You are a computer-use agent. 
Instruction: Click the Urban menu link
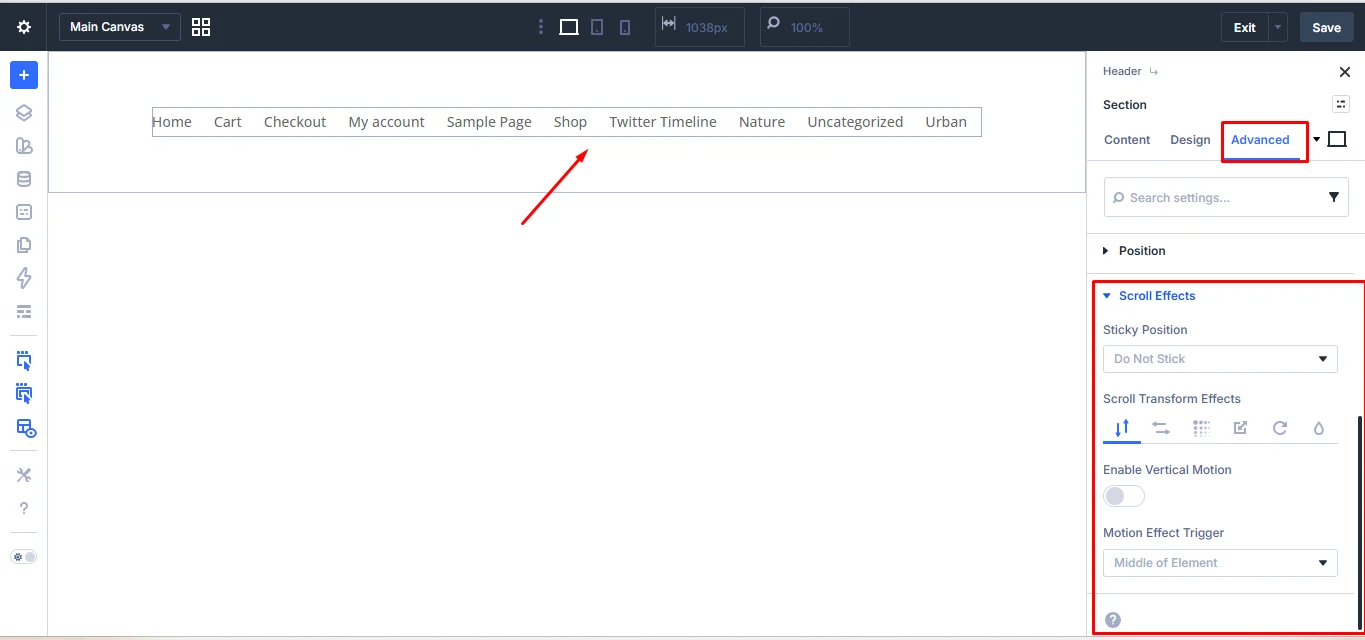946,122
